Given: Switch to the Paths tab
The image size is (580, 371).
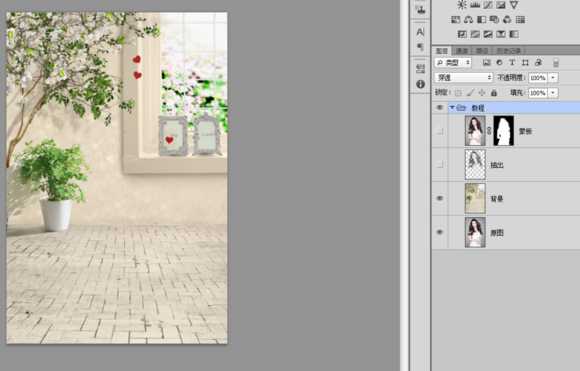Looking at the screenshot, I should [482, 50].
